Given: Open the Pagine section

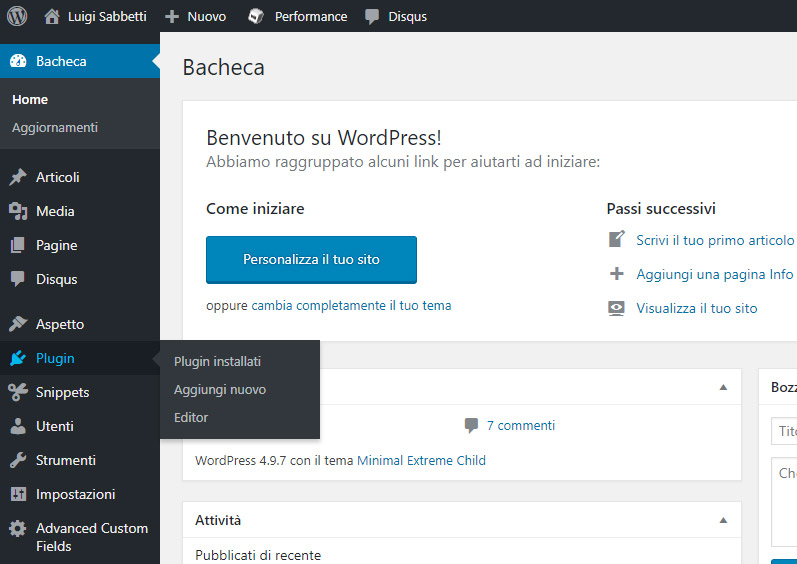Looking at the screenshot, I should point(56,245).
